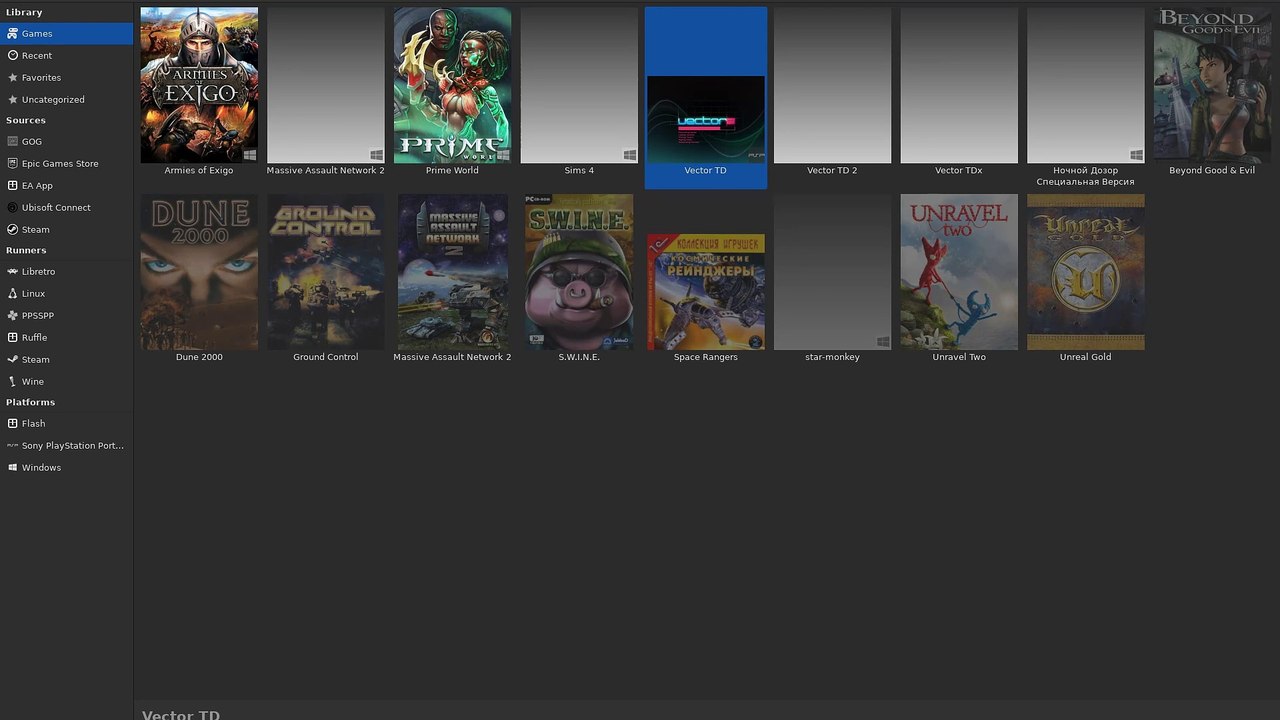Select the Beyond Good & Evil cover
This screenshot has width=1280, height=720.
point(1212,85)
